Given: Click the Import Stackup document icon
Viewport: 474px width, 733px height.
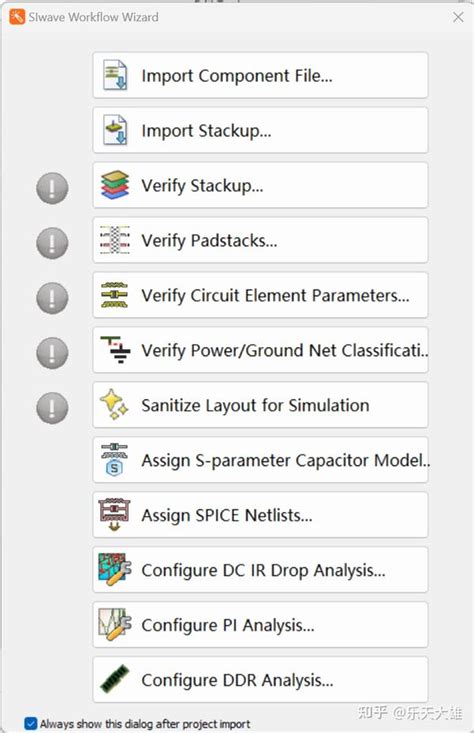Looking at the screenshot, I should [115, 130].
